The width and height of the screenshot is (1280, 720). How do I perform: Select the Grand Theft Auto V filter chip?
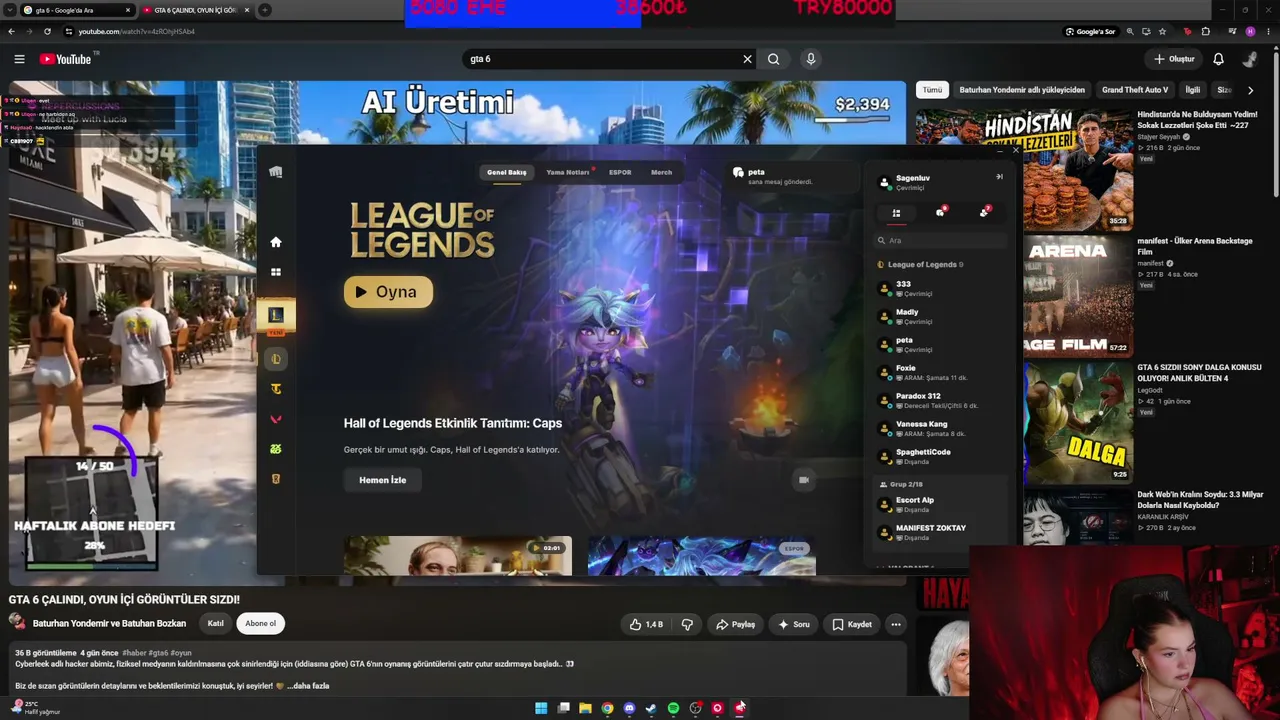[x=1135, y=90]
